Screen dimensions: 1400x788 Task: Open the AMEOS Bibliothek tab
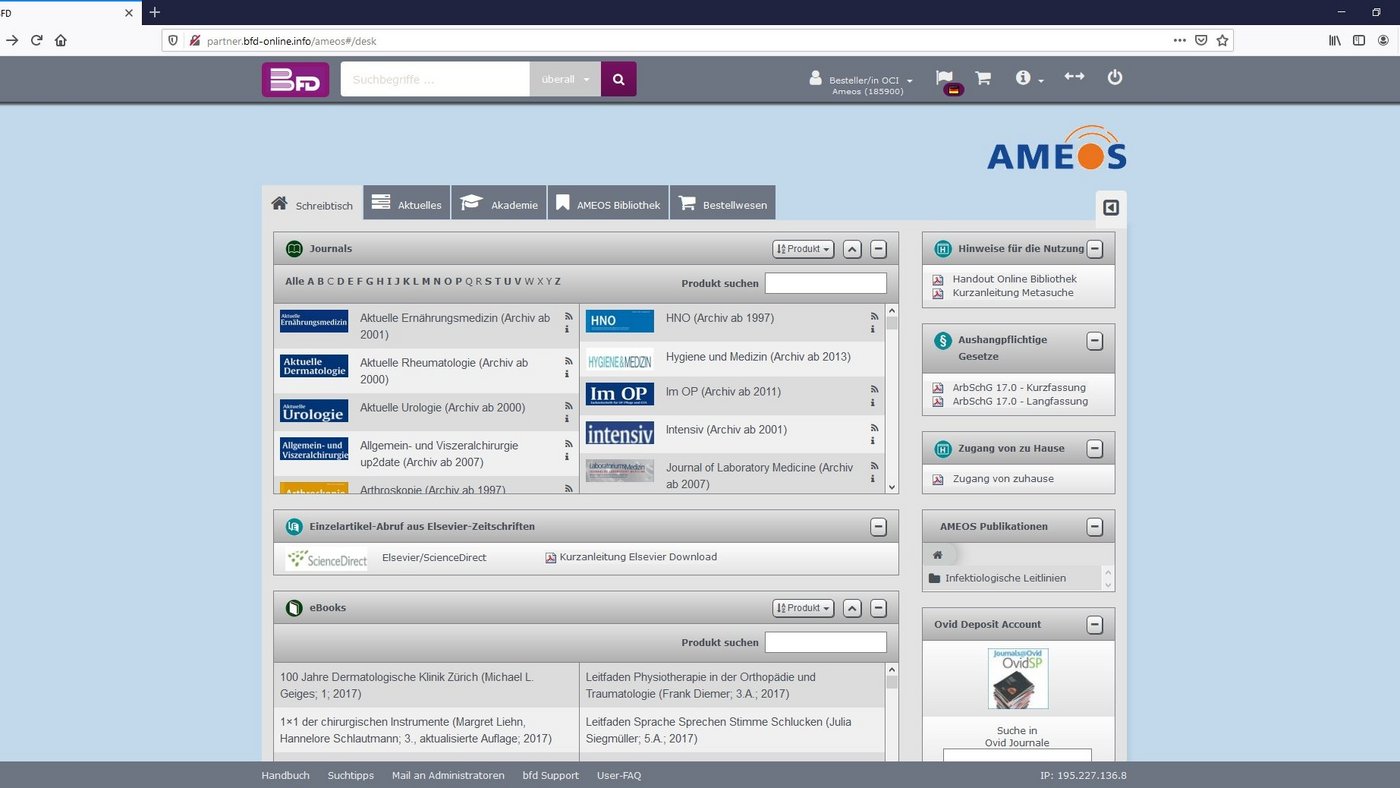click(x=608, y=203)
